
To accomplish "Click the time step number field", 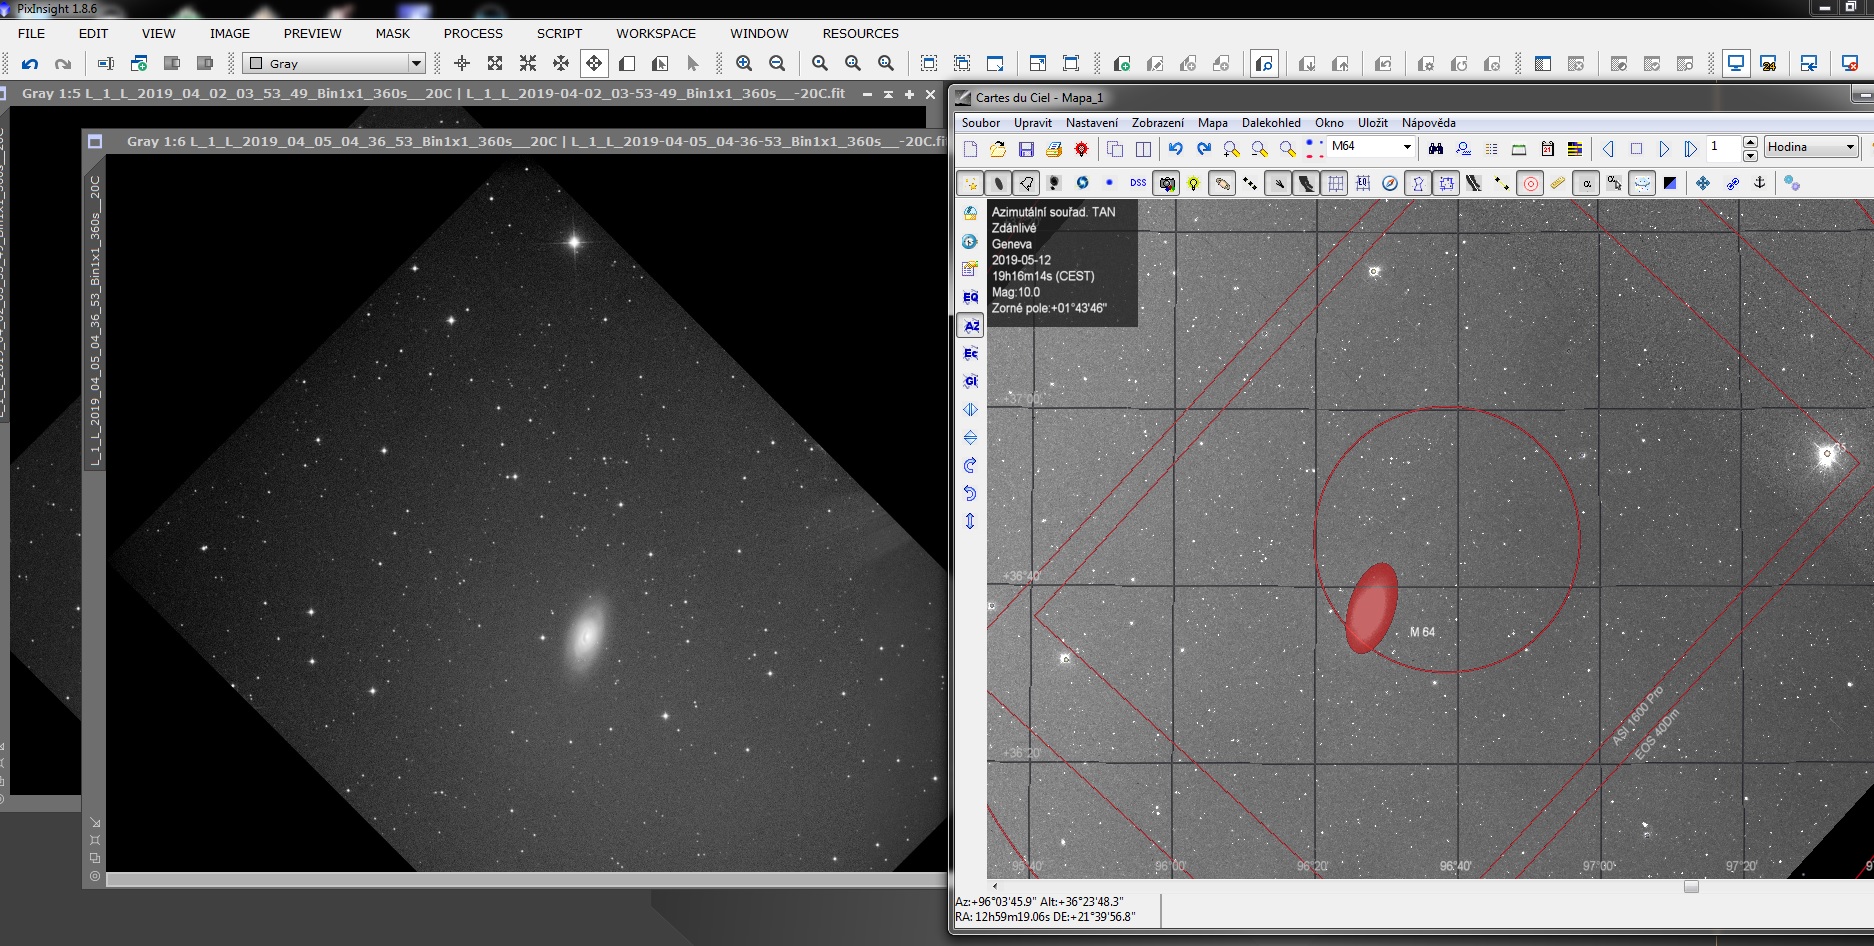I will pyautogui.click(x=1724, y=147).
